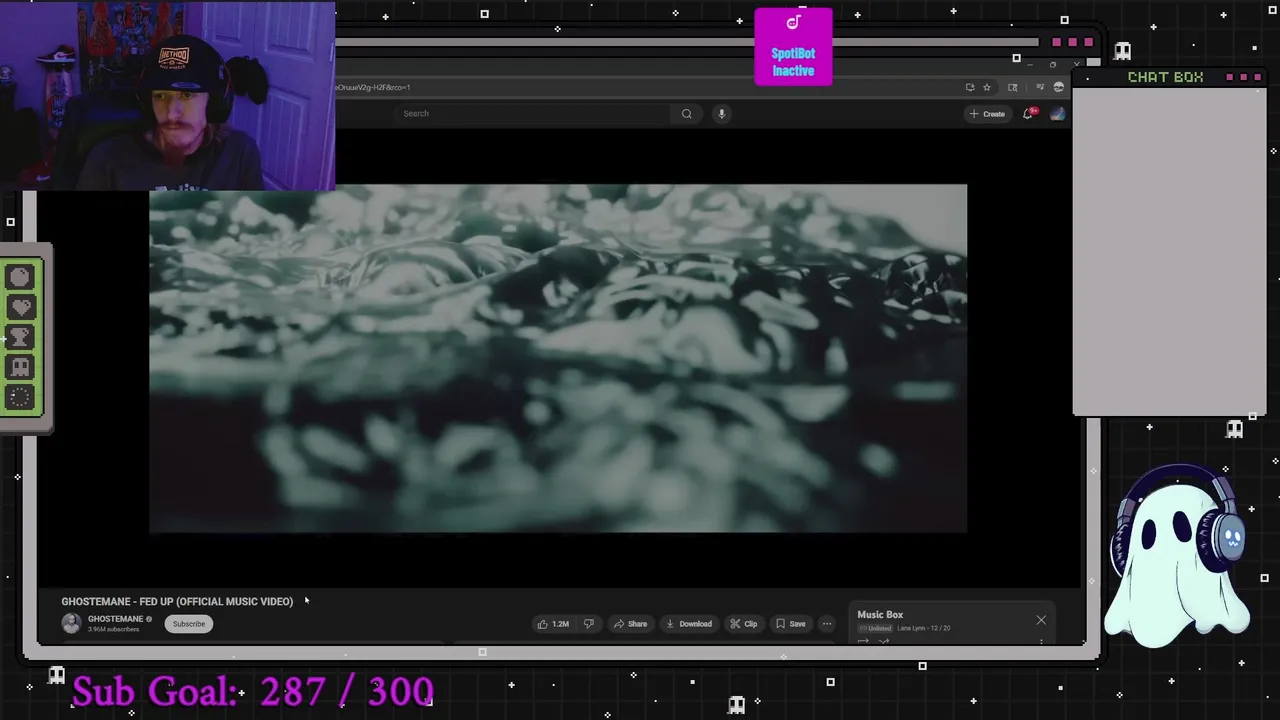The image size is (1280, 720).
Task: Close the Music Box playlist panel
Action: [1041, 620]
